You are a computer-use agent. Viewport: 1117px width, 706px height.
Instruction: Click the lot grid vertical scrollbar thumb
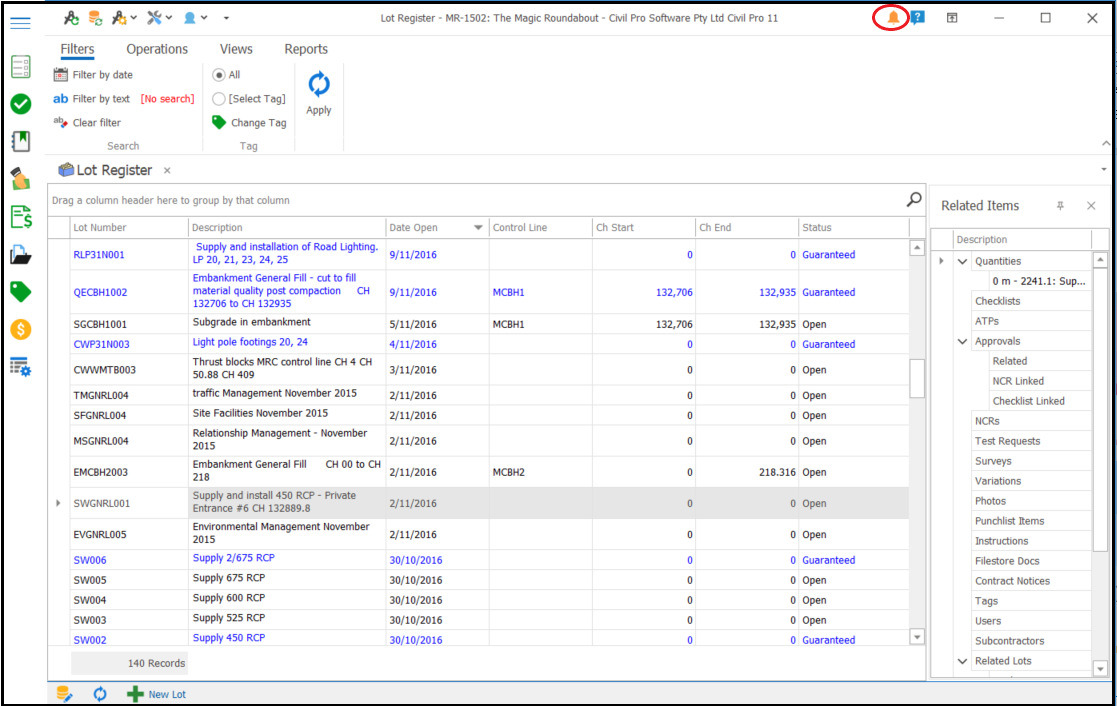(918, 378)
